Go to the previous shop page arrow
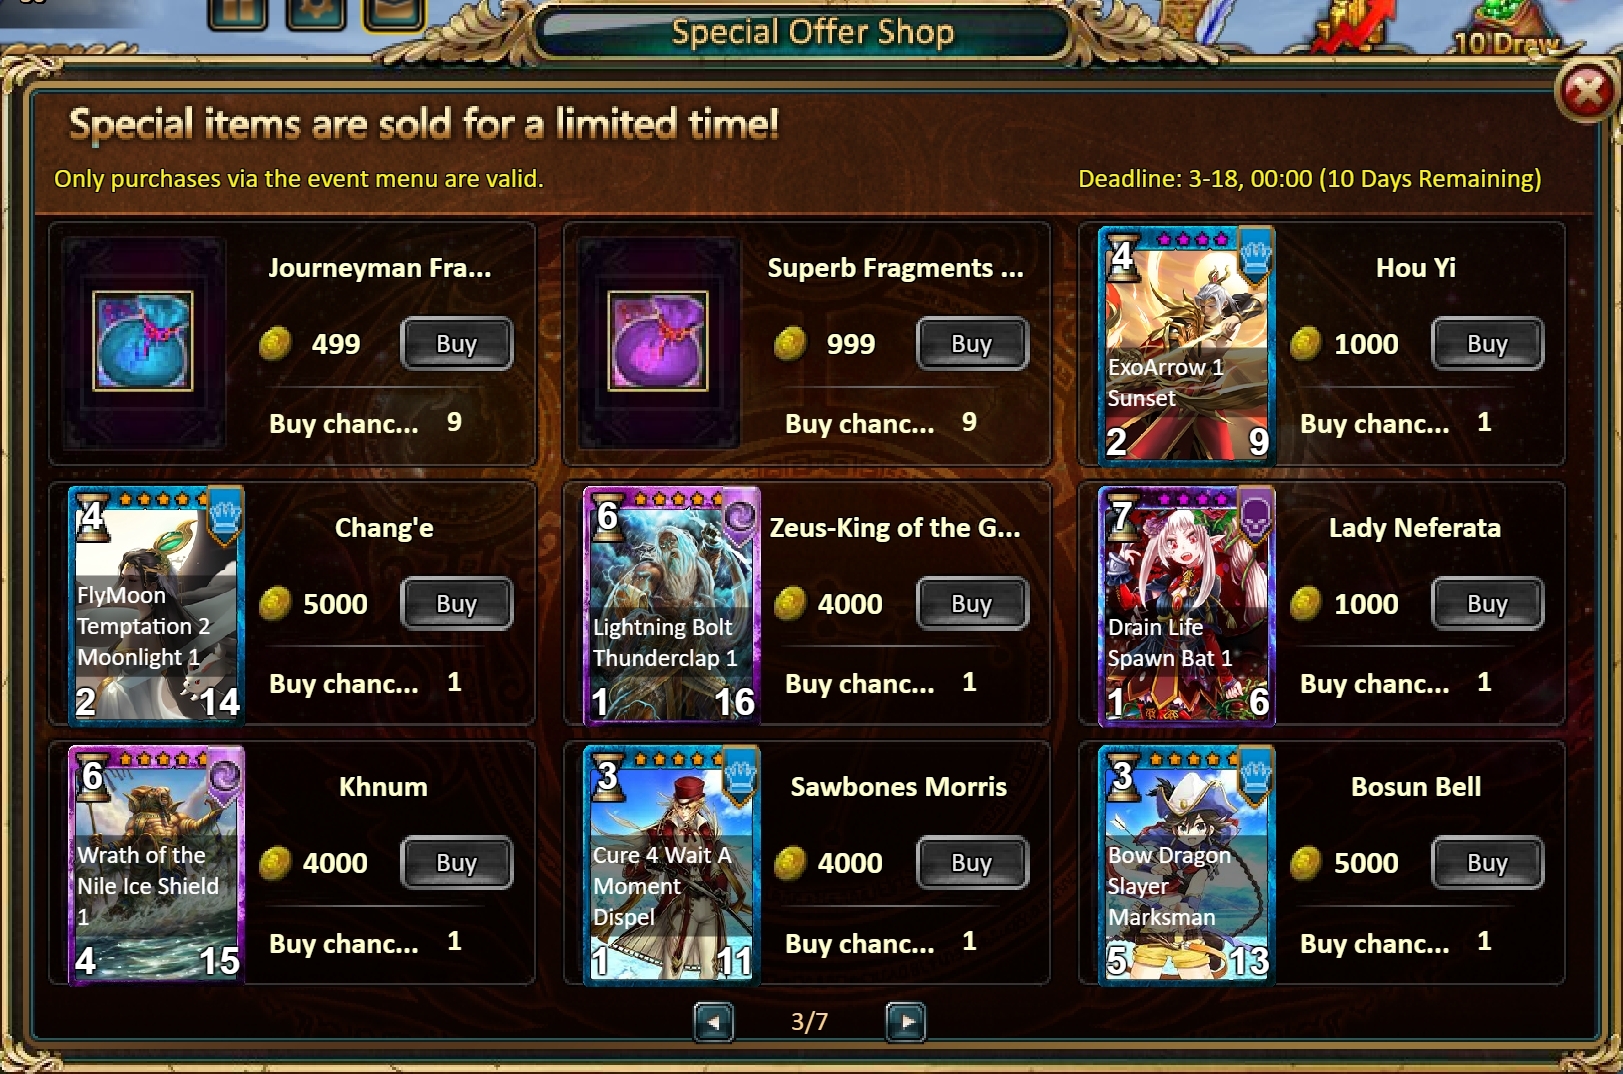The width and height of the screenshot is (1623, 1074). (x=714, y=1022)
